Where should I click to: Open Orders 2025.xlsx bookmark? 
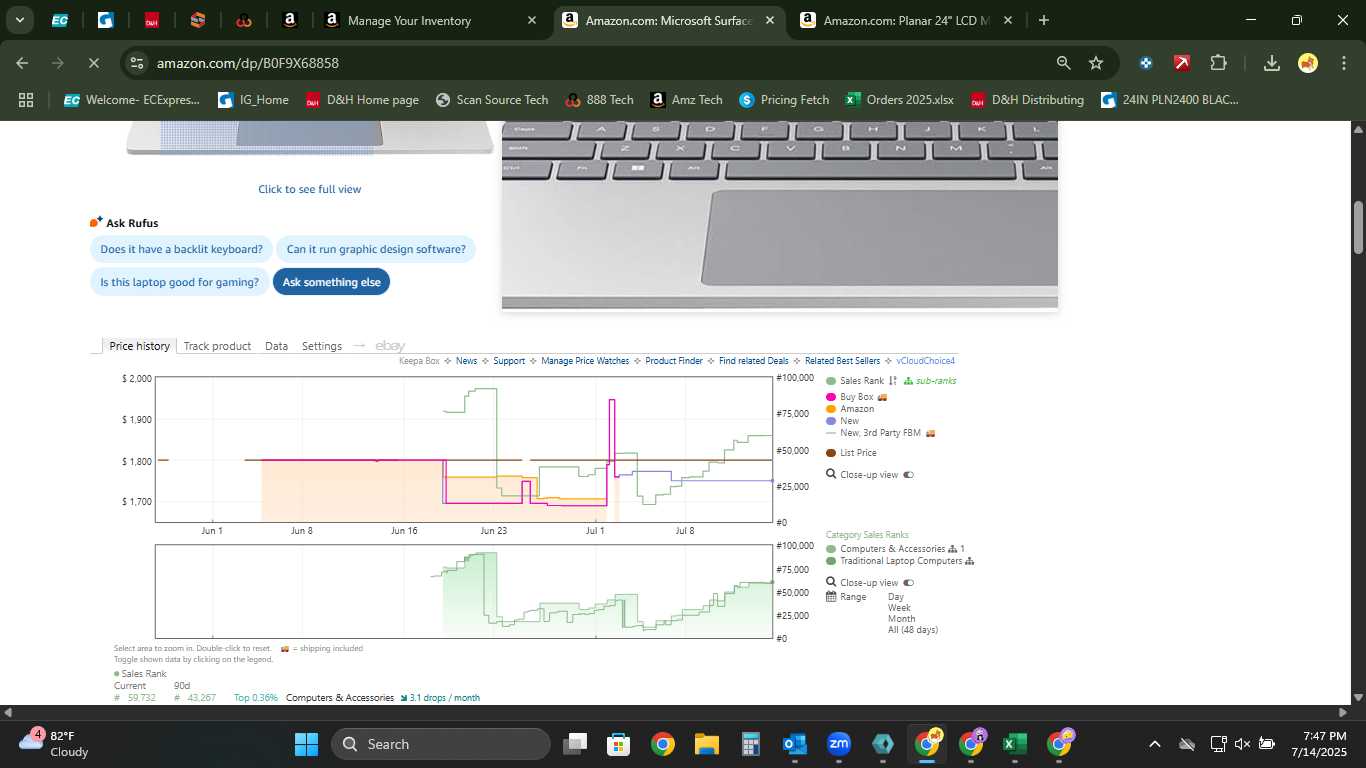tap(900, 100)
